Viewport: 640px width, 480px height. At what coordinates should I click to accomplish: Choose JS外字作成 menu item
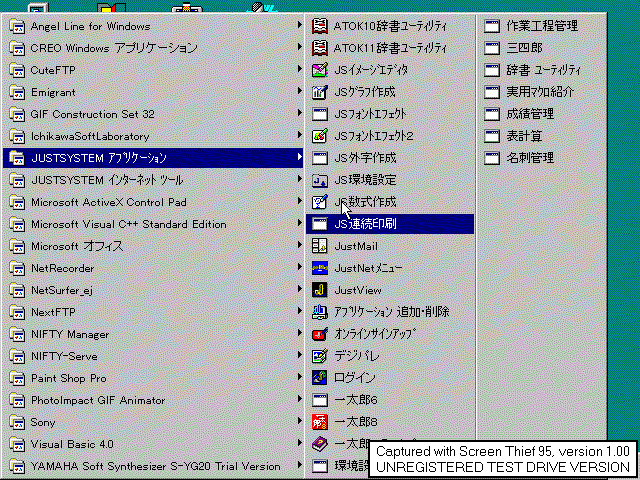390,158
